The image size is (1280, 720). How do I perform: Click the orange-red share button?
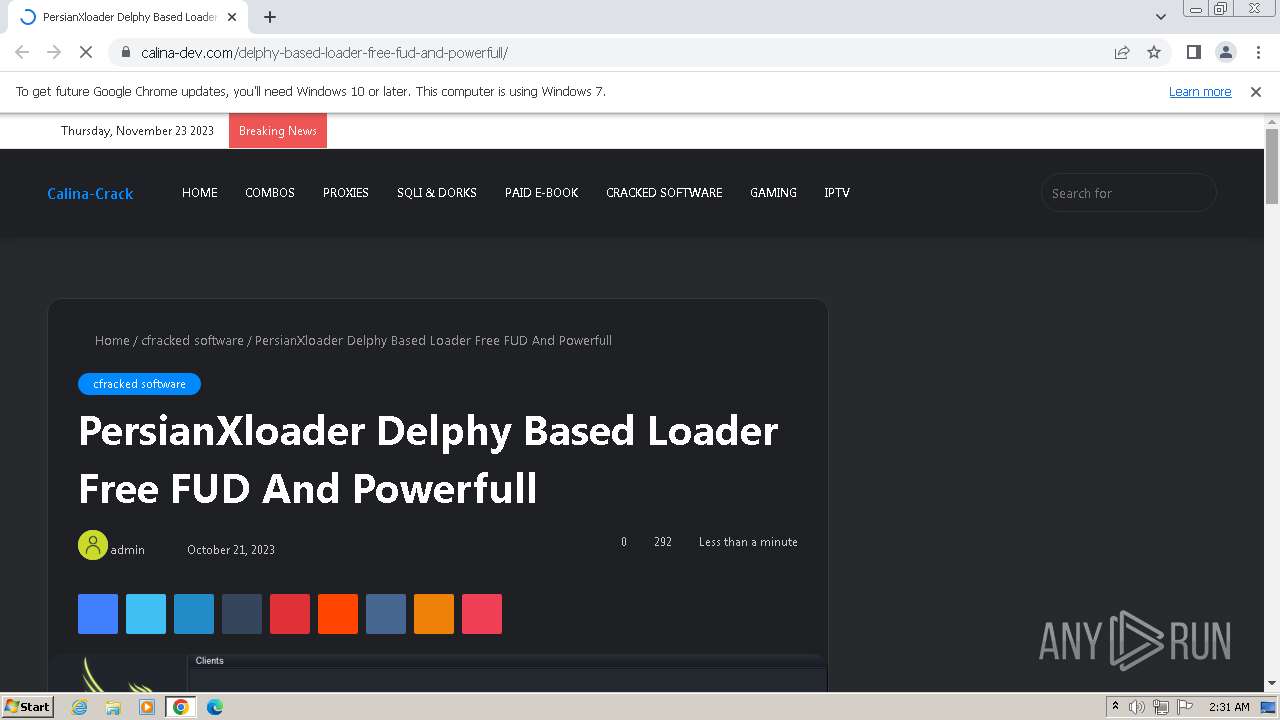[338, 614]
